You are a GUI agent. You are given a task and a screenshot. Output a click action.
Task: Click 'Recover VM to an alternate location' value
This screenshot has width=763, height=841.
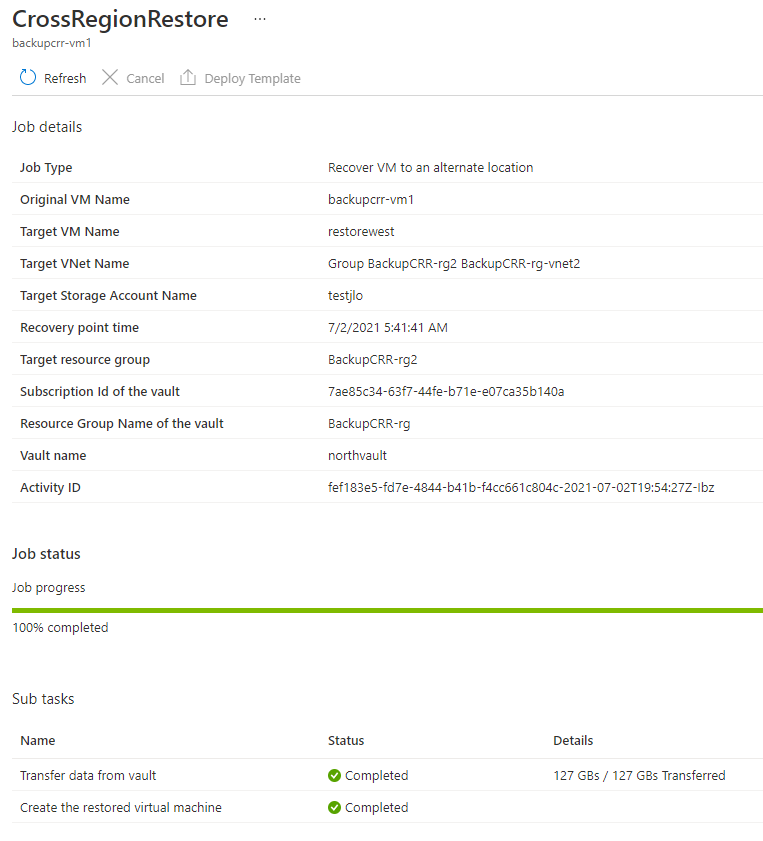tap(431, 168)
